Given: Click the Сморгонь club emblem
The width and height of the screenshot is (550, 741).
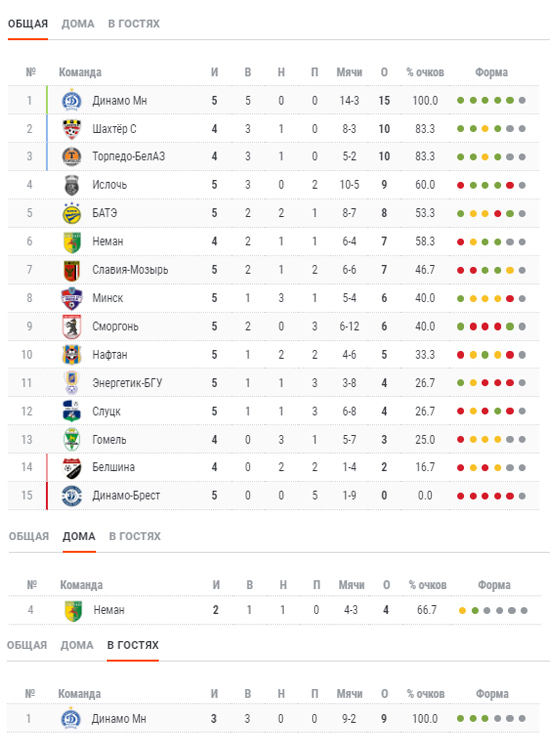Looking at the screenshot, I should (72, 326).
